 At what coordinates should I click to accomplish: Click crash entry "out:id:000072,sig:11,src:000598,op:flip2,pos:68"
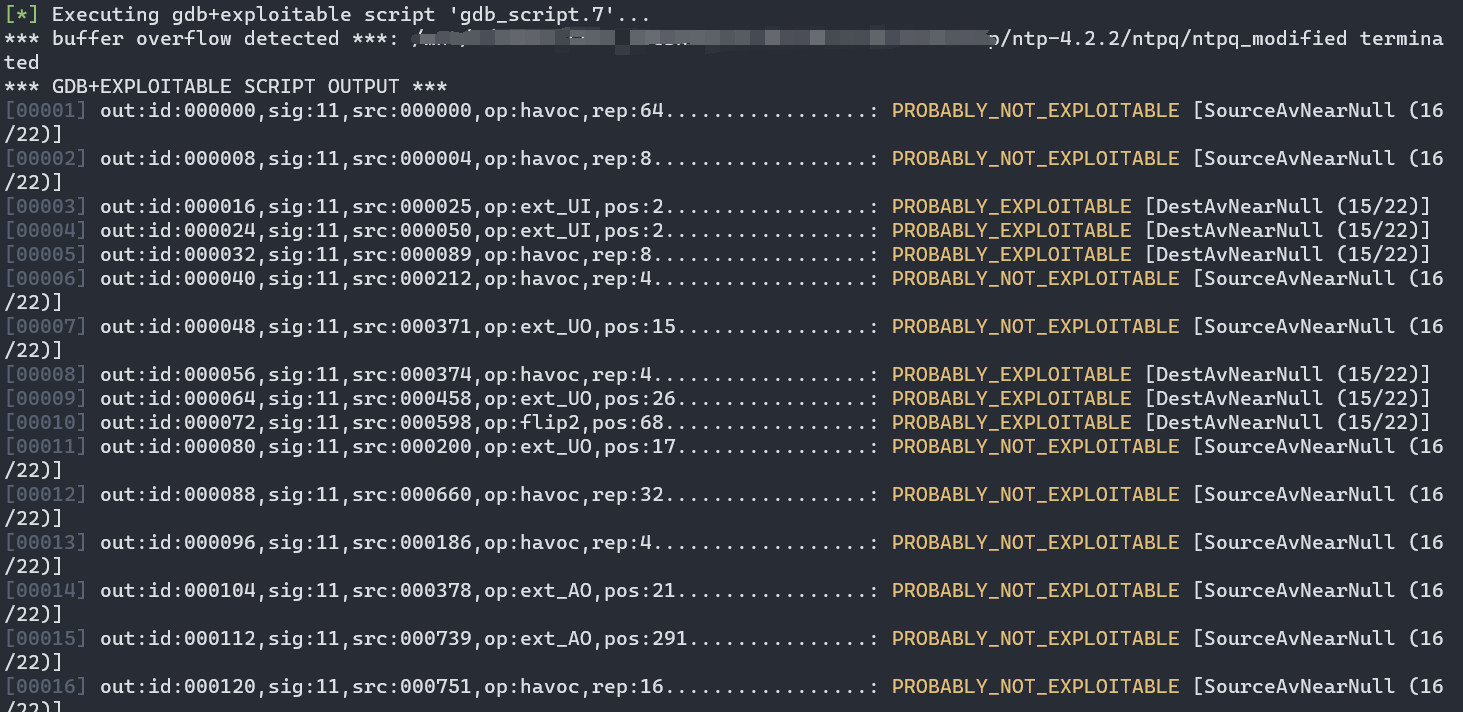pyautogui.click(x=382, y=423)
